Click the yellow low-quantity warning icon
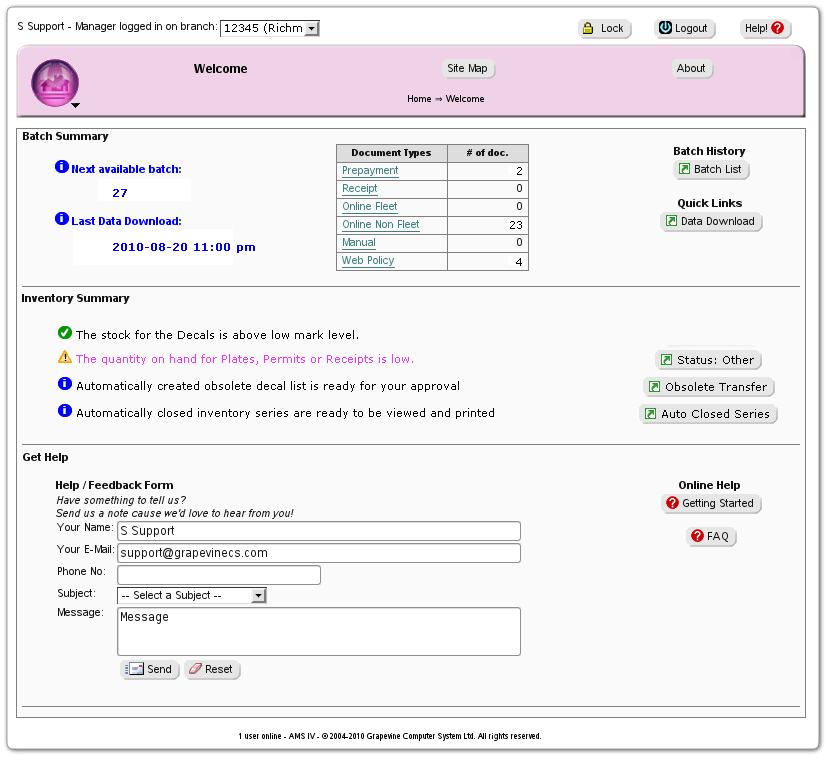 pos(65,357)
